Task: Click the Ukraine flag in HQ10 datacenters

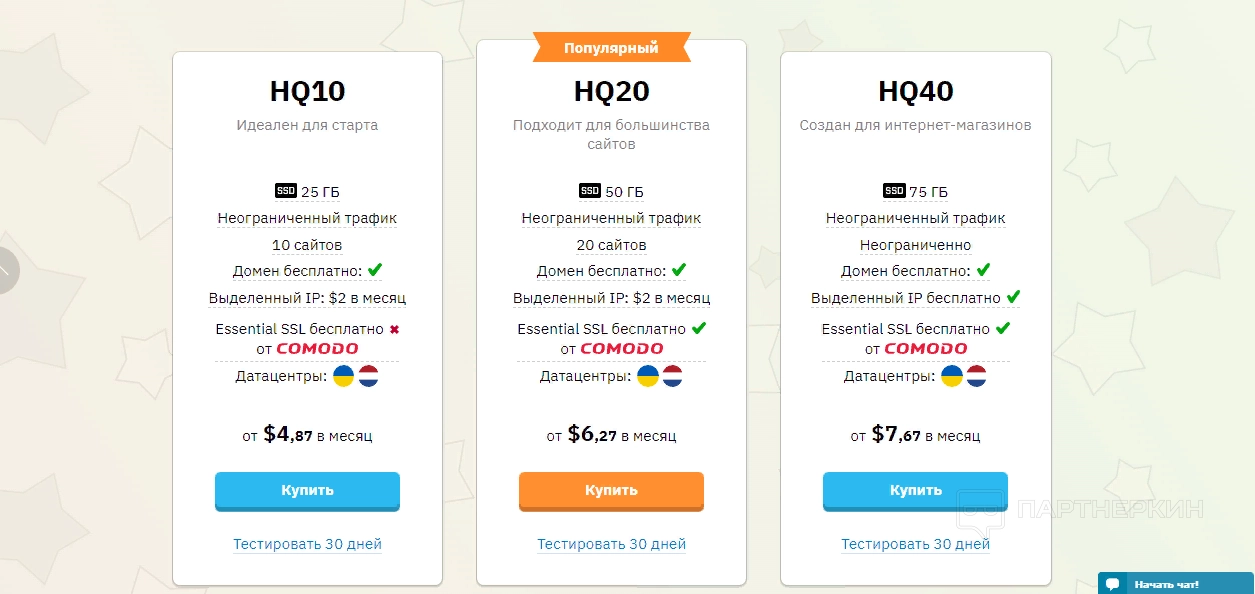Action: pos(344,377)
